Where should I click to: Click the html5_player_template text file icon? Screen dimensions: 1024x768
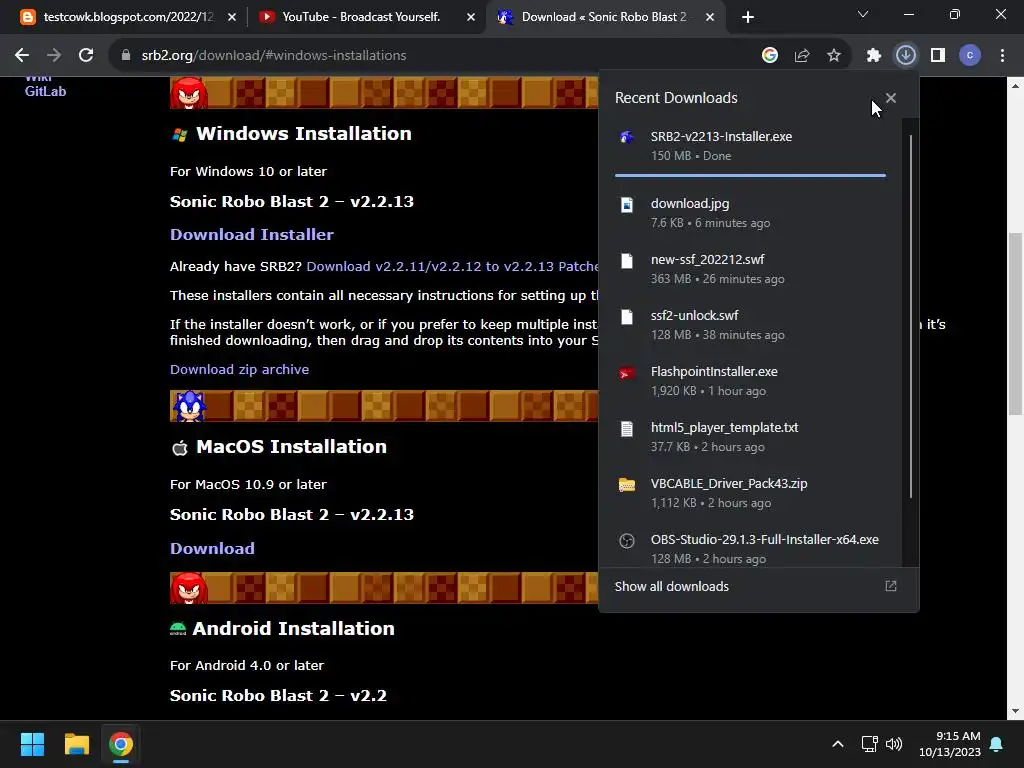click(627, 429)
